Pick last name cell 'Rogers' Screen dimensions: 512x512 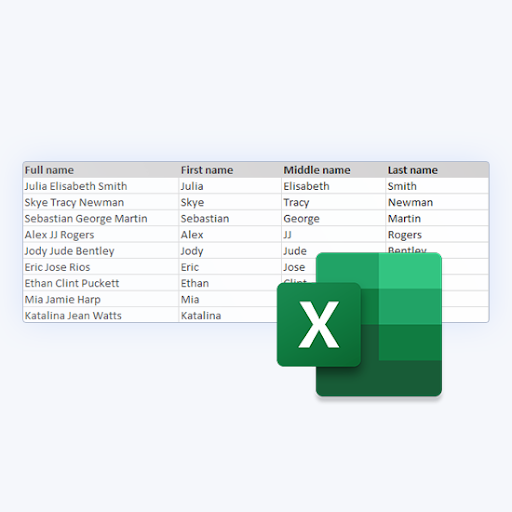tap(437, 235)
